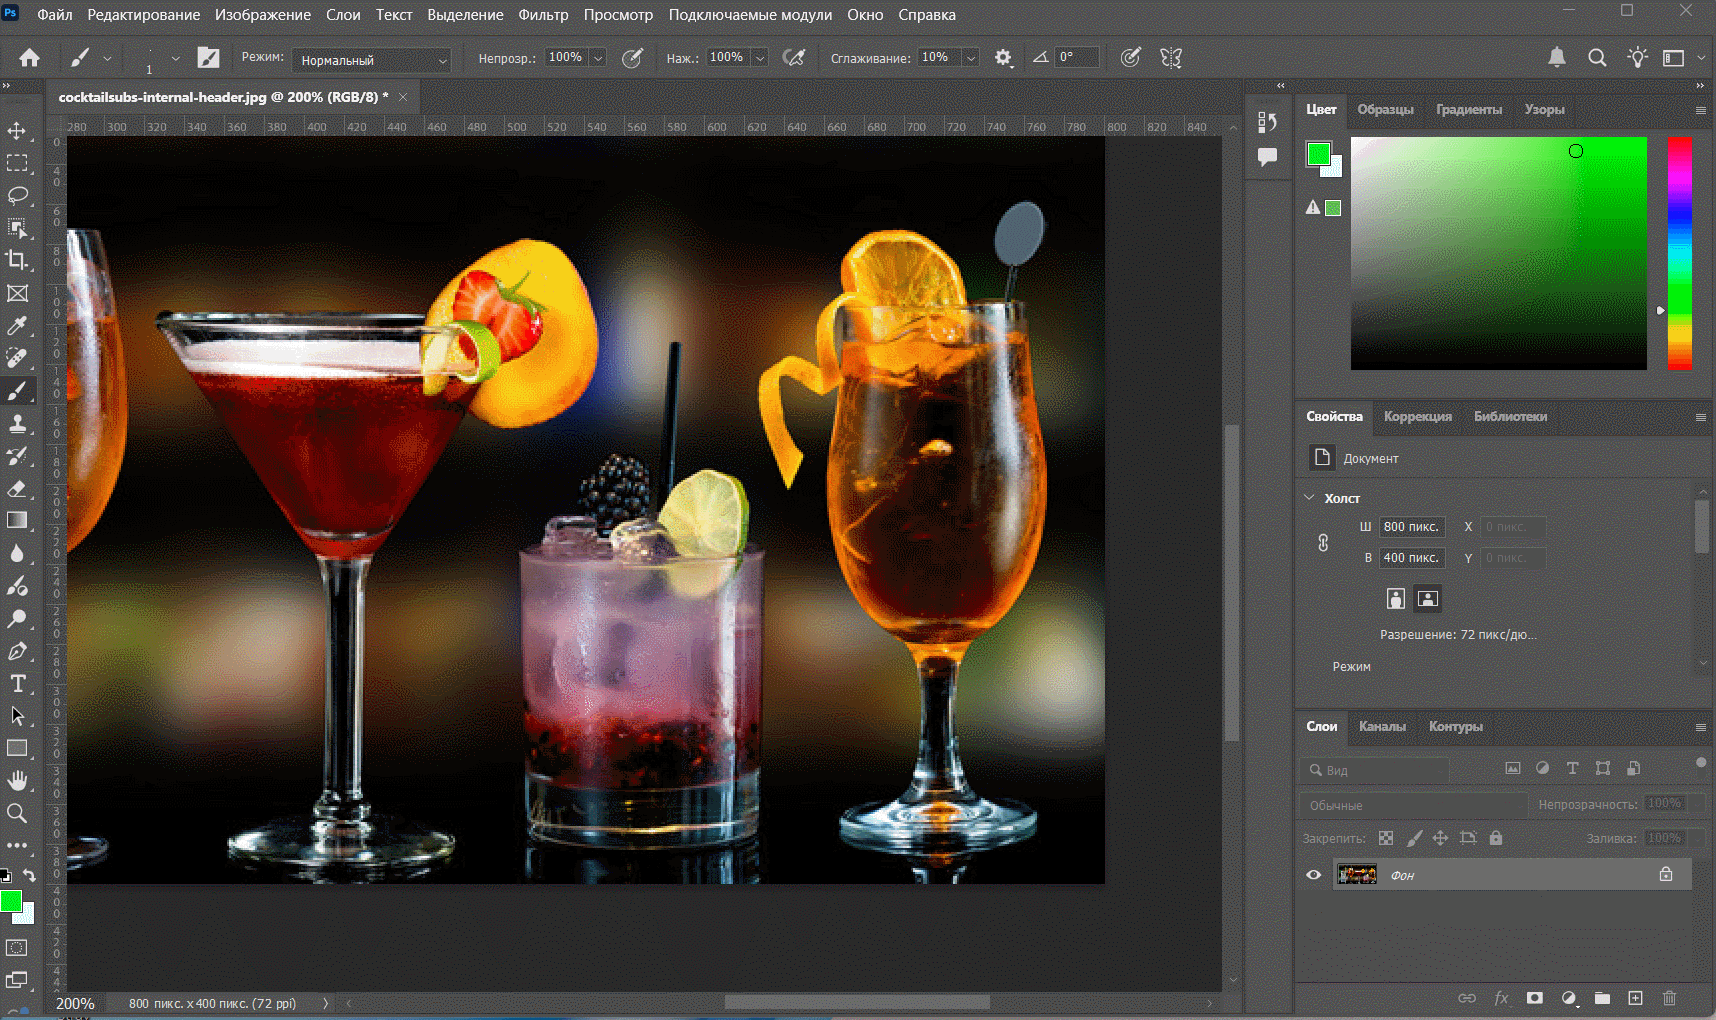1716x1020 pixels.
Task: Select the Lasso tool
Action: pyautogui.click(x=17, y=195)
